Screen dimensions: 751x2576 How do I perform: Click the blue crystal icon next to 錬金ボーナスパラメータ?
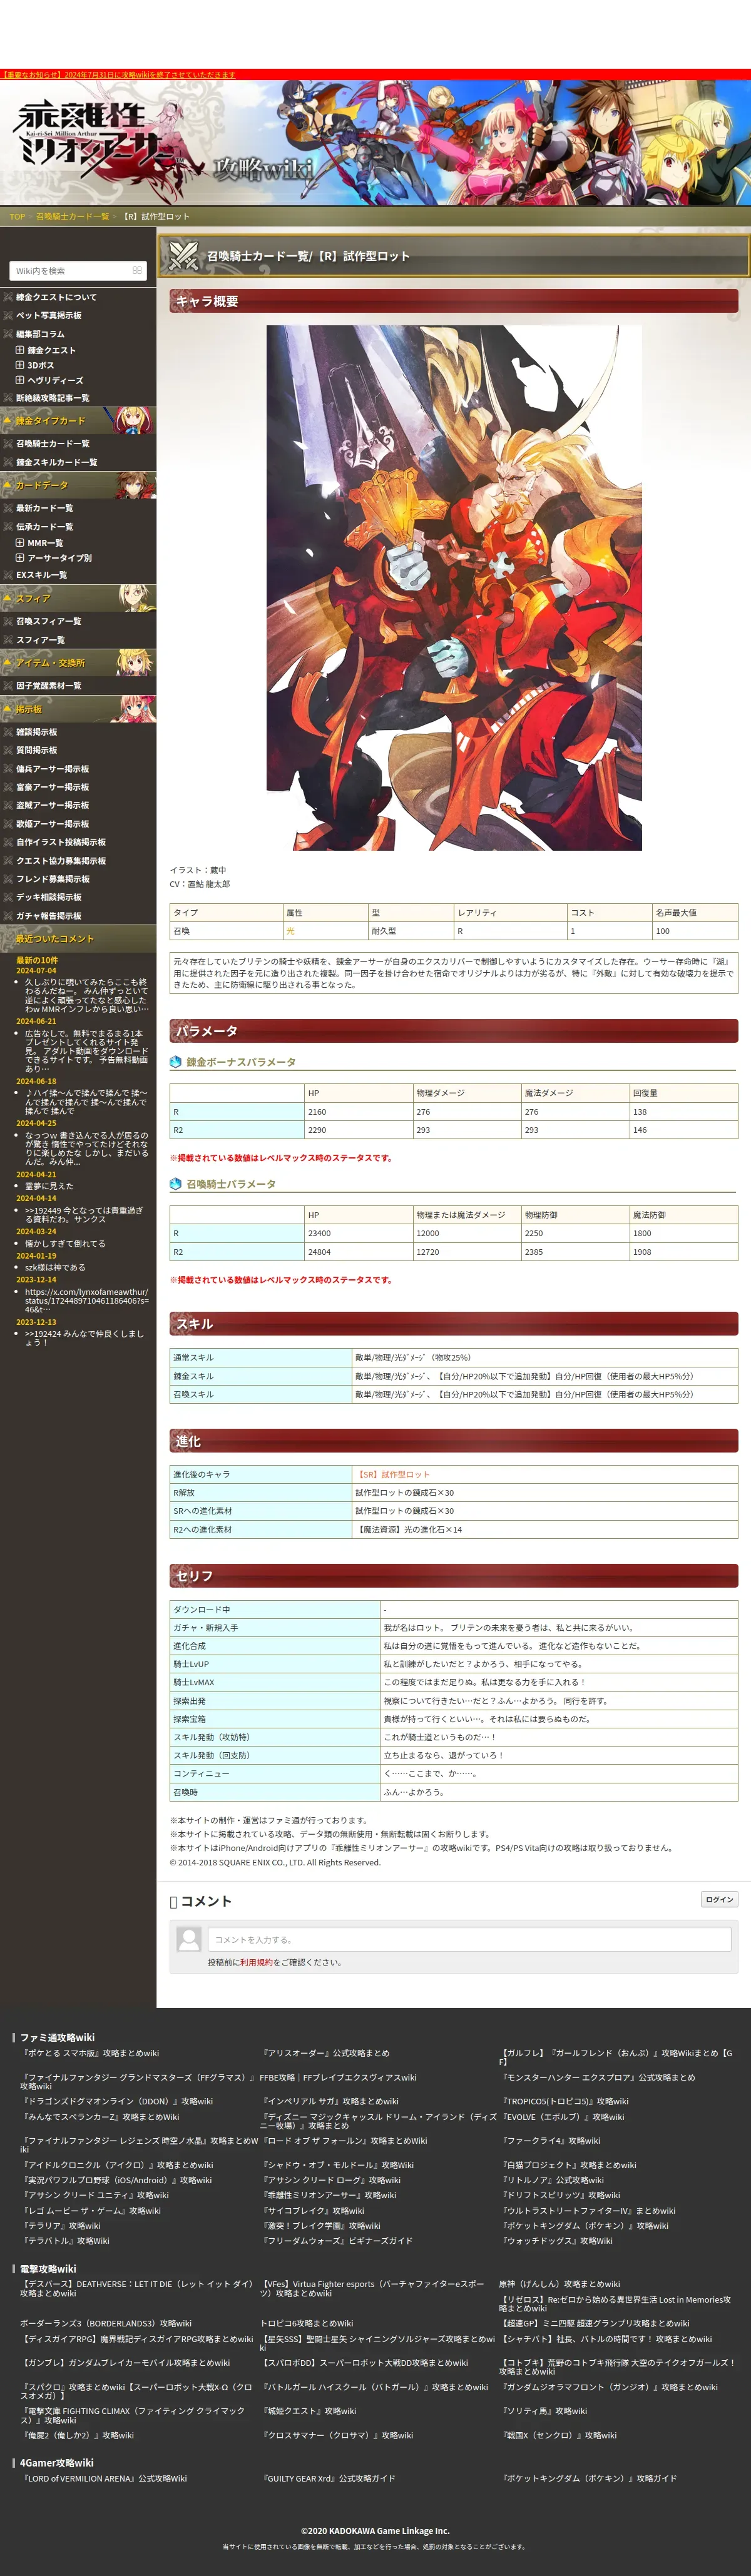[176, 1062]
